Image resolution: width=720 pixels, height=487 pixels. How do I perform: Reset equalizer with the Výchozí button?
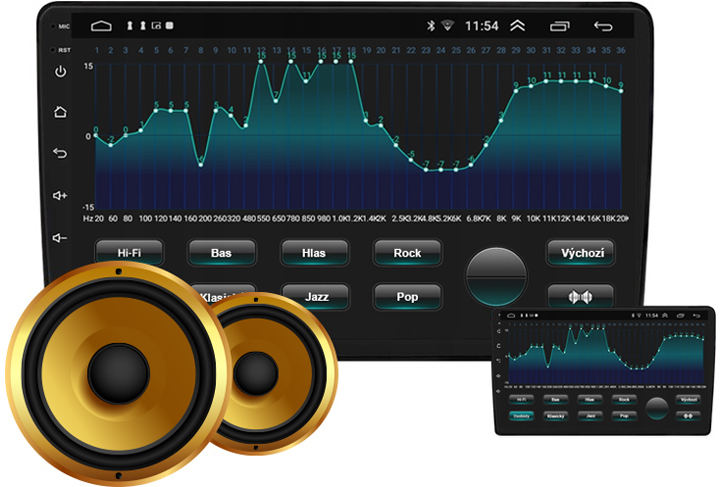coord(580,253)
